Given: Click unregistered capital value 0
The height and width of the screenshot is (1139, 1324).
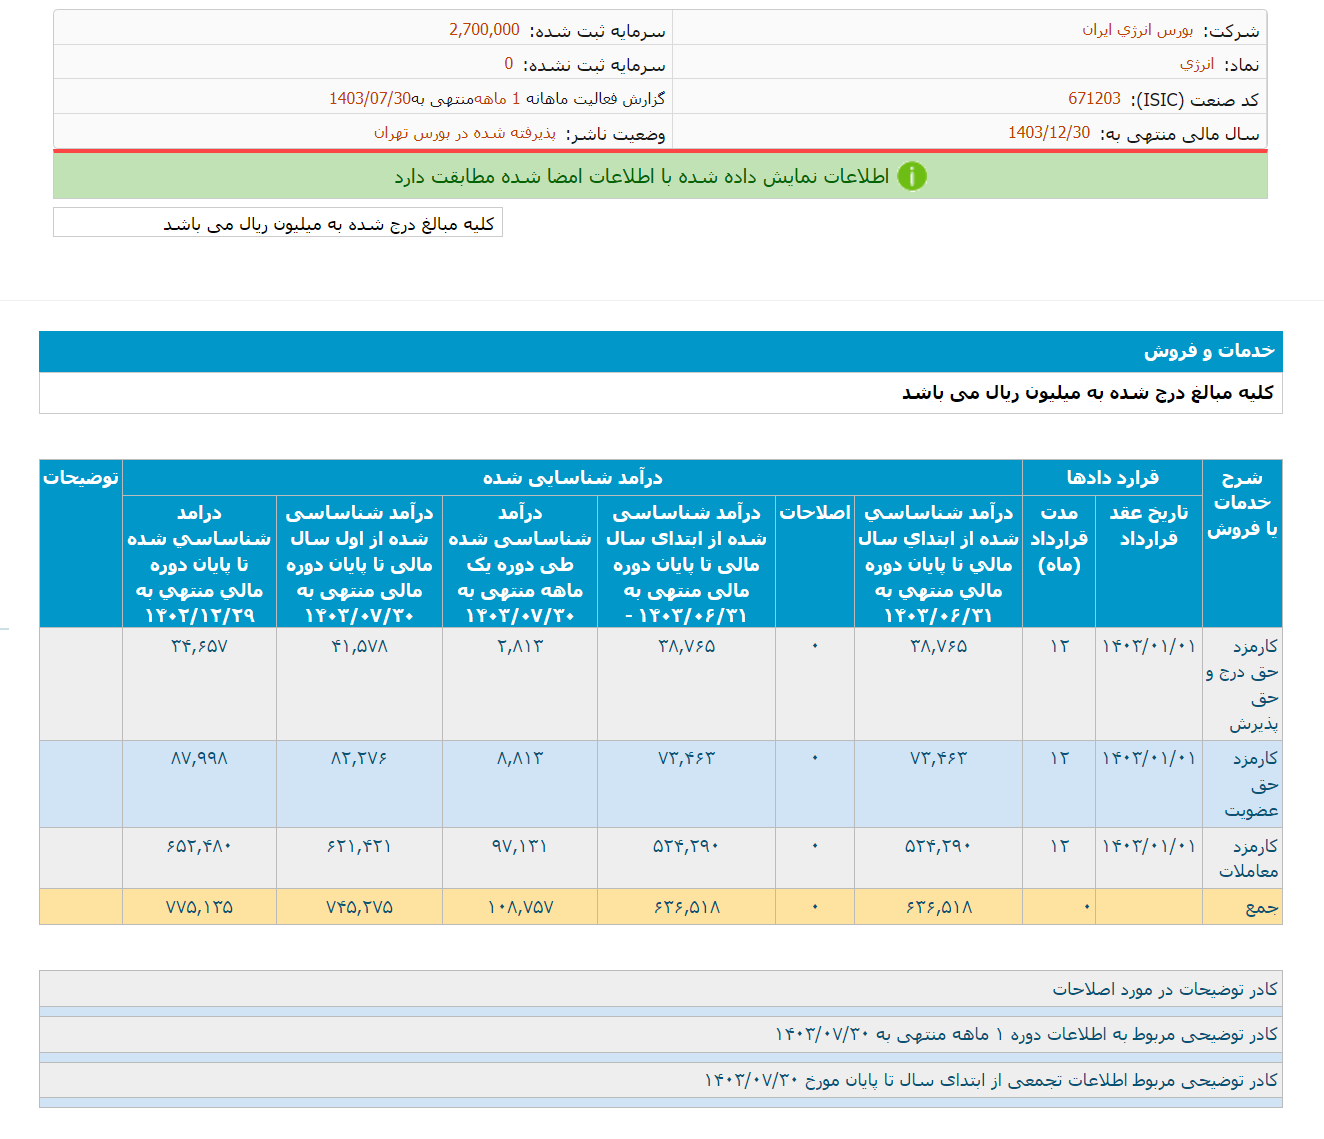Looking at the screenshot, I should tap(509, 64).
